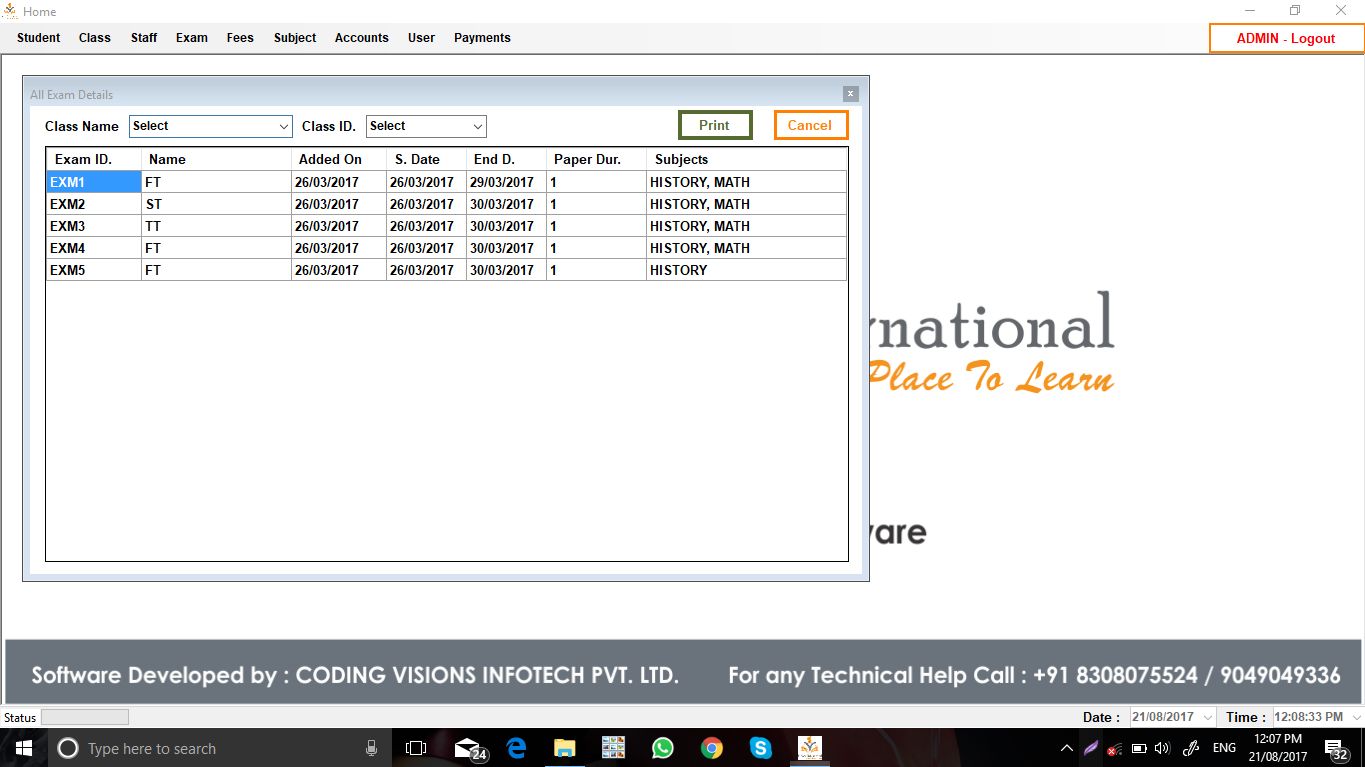Image resolution: width=1365 pixels, height=767 pixels.
Task: Click end date 29/03/2017 for EXM1
Action: (x=506, y=182)
